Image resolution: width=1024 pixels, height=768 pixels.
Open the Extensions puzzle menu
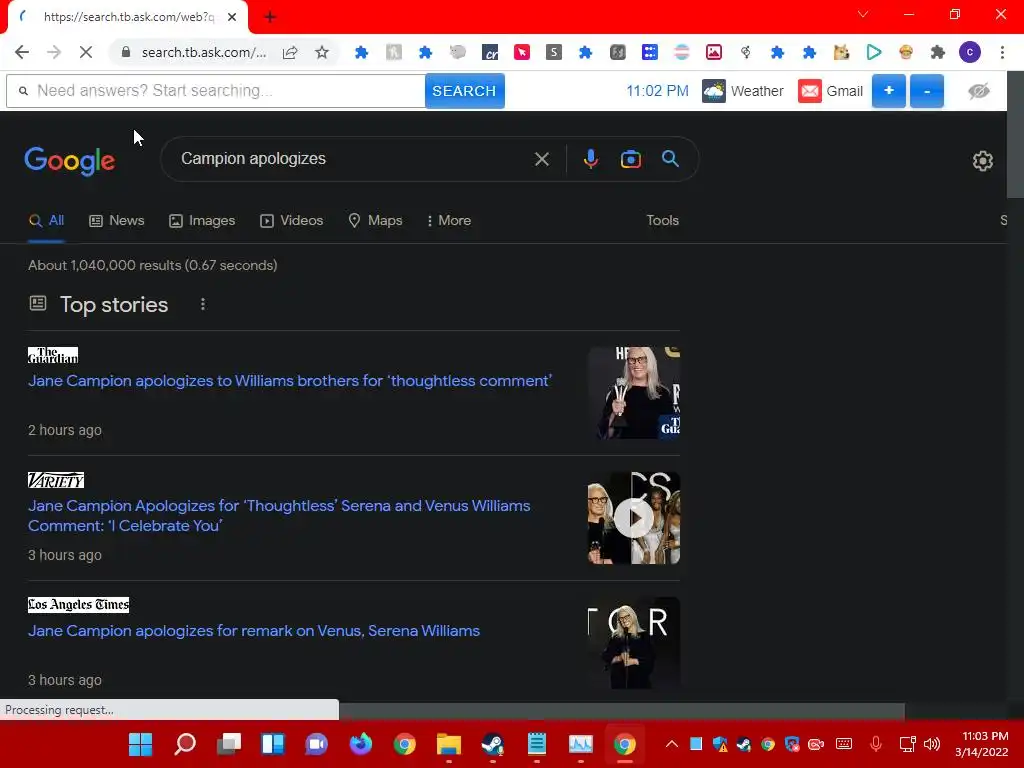[x=938, y=52]
